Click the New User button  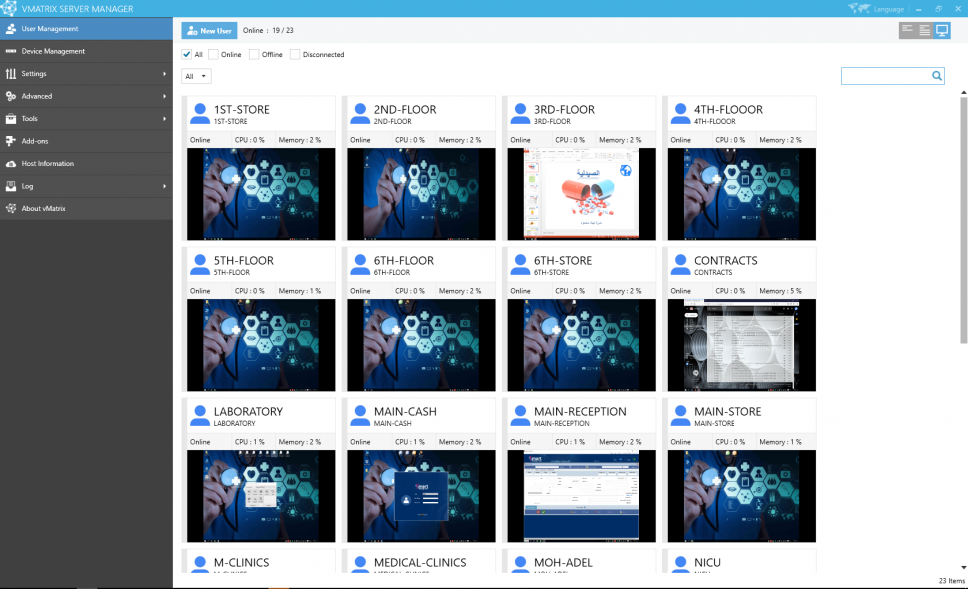pyautogui.click(x=209, y=31)
